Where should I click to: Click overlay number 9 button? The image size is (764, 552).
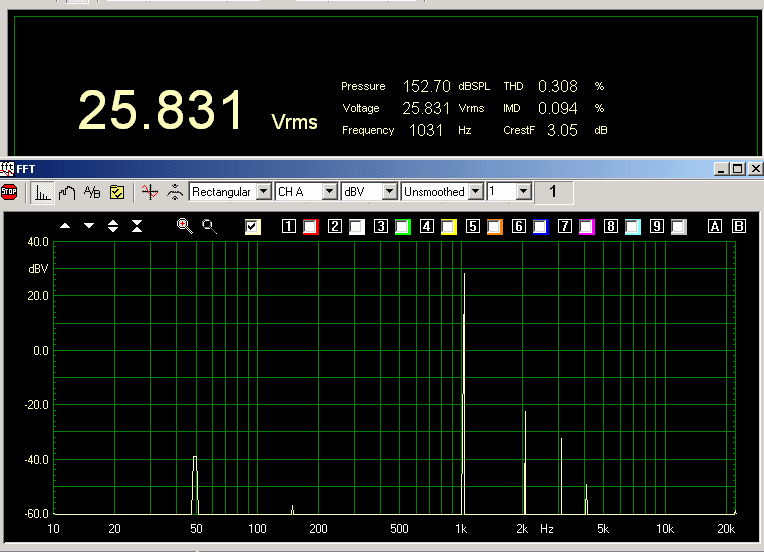(x=656, y=226)
